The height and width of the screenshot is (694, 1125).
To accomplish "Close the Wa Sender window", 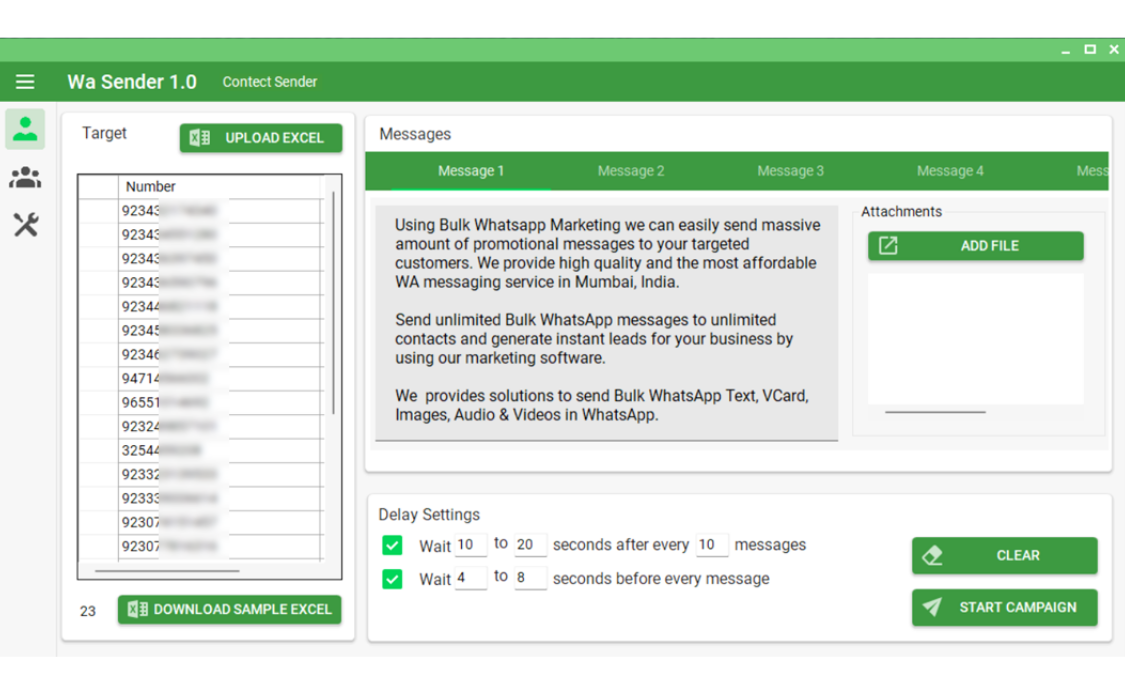I will 1114,50.
